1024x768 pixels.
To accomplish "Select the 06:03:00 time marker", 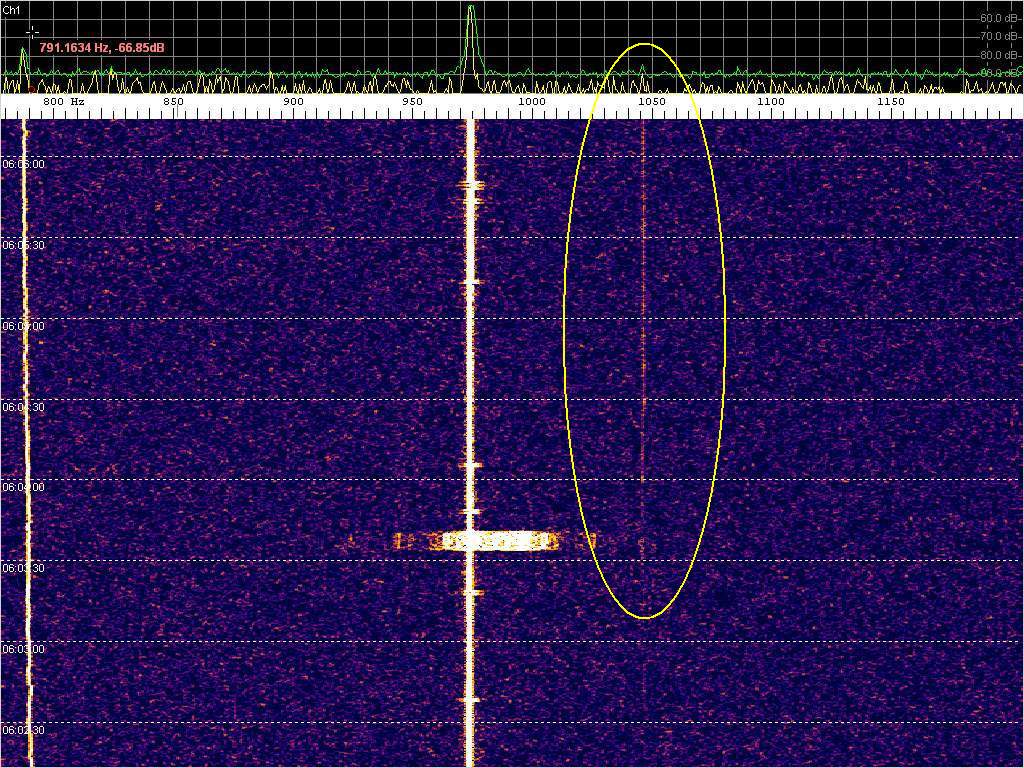I will click(23, 649).
